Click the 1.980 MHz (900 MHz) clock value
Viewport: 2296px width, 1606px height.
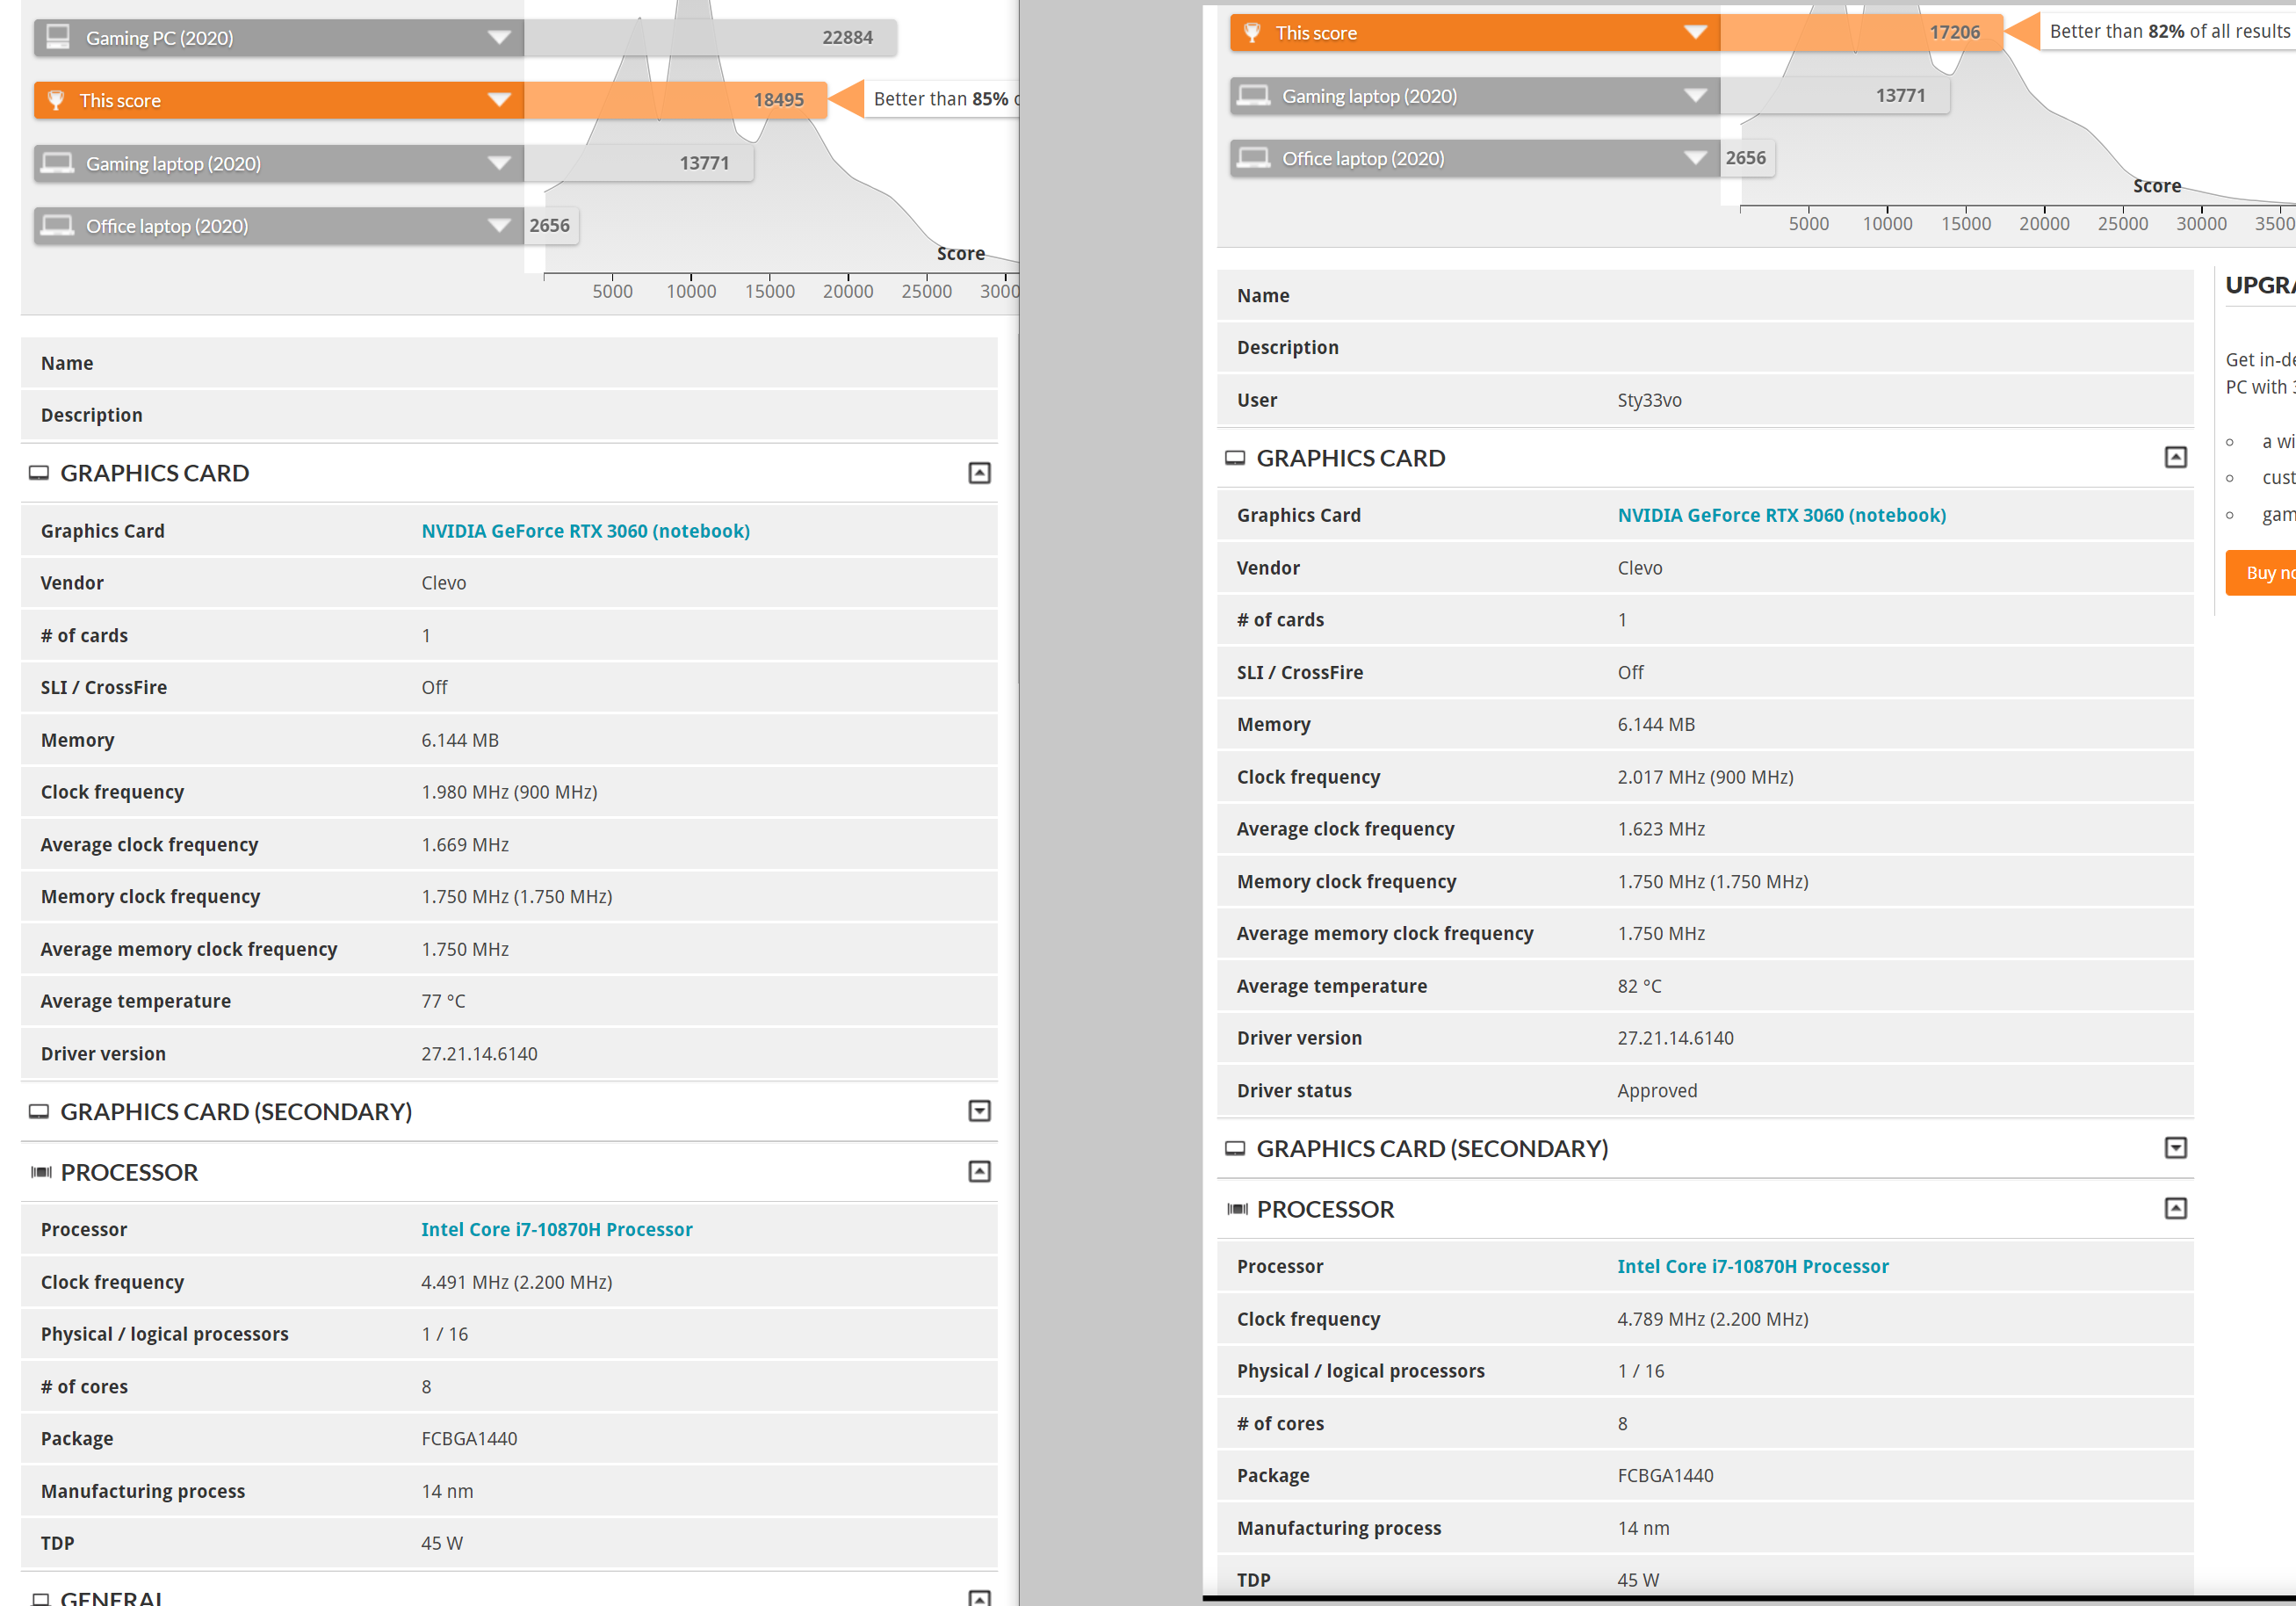(x=509, y=792)
